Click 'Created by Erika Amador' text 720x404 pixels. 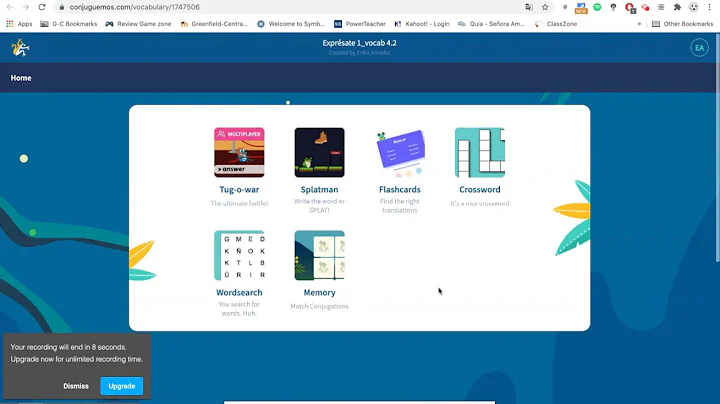[x=360, y=53]
